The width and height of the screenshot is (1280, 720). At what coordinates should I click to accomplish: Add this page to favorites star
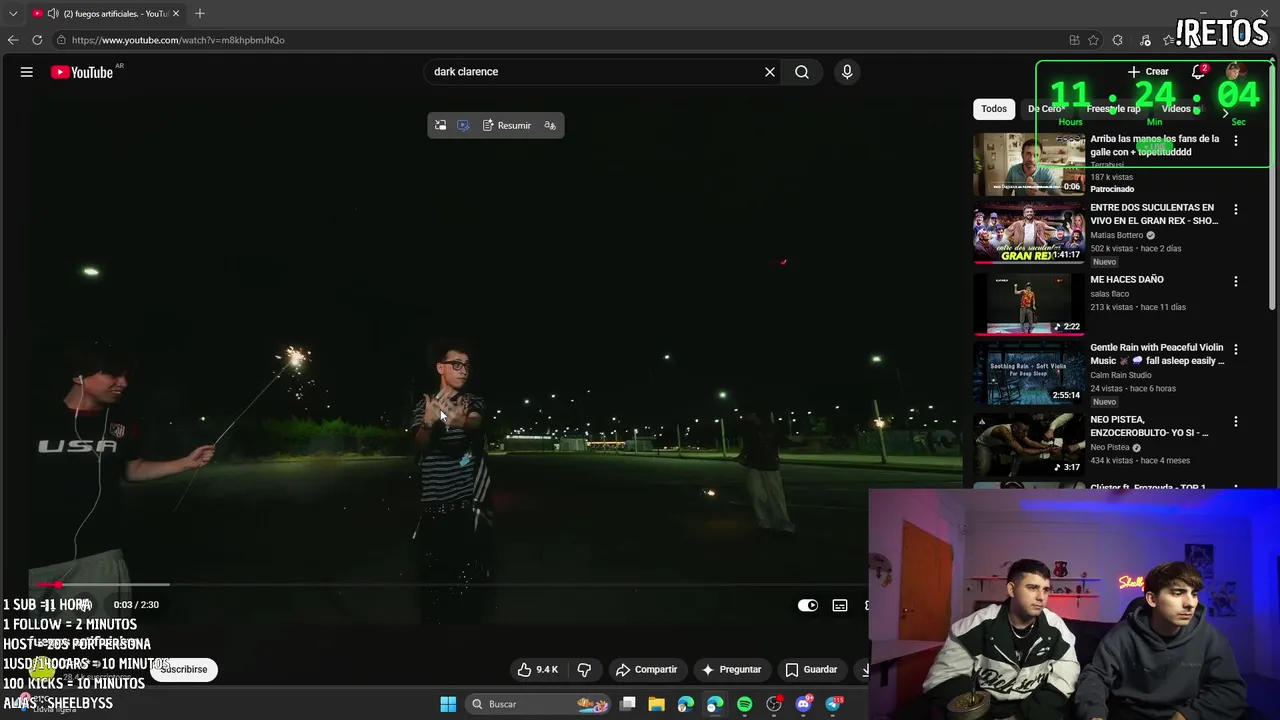coord(1094,40)
